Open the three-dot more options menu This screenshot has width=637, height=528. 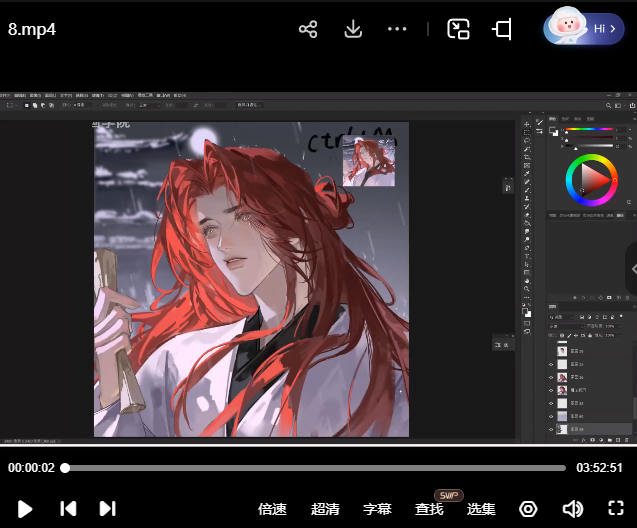397,29
